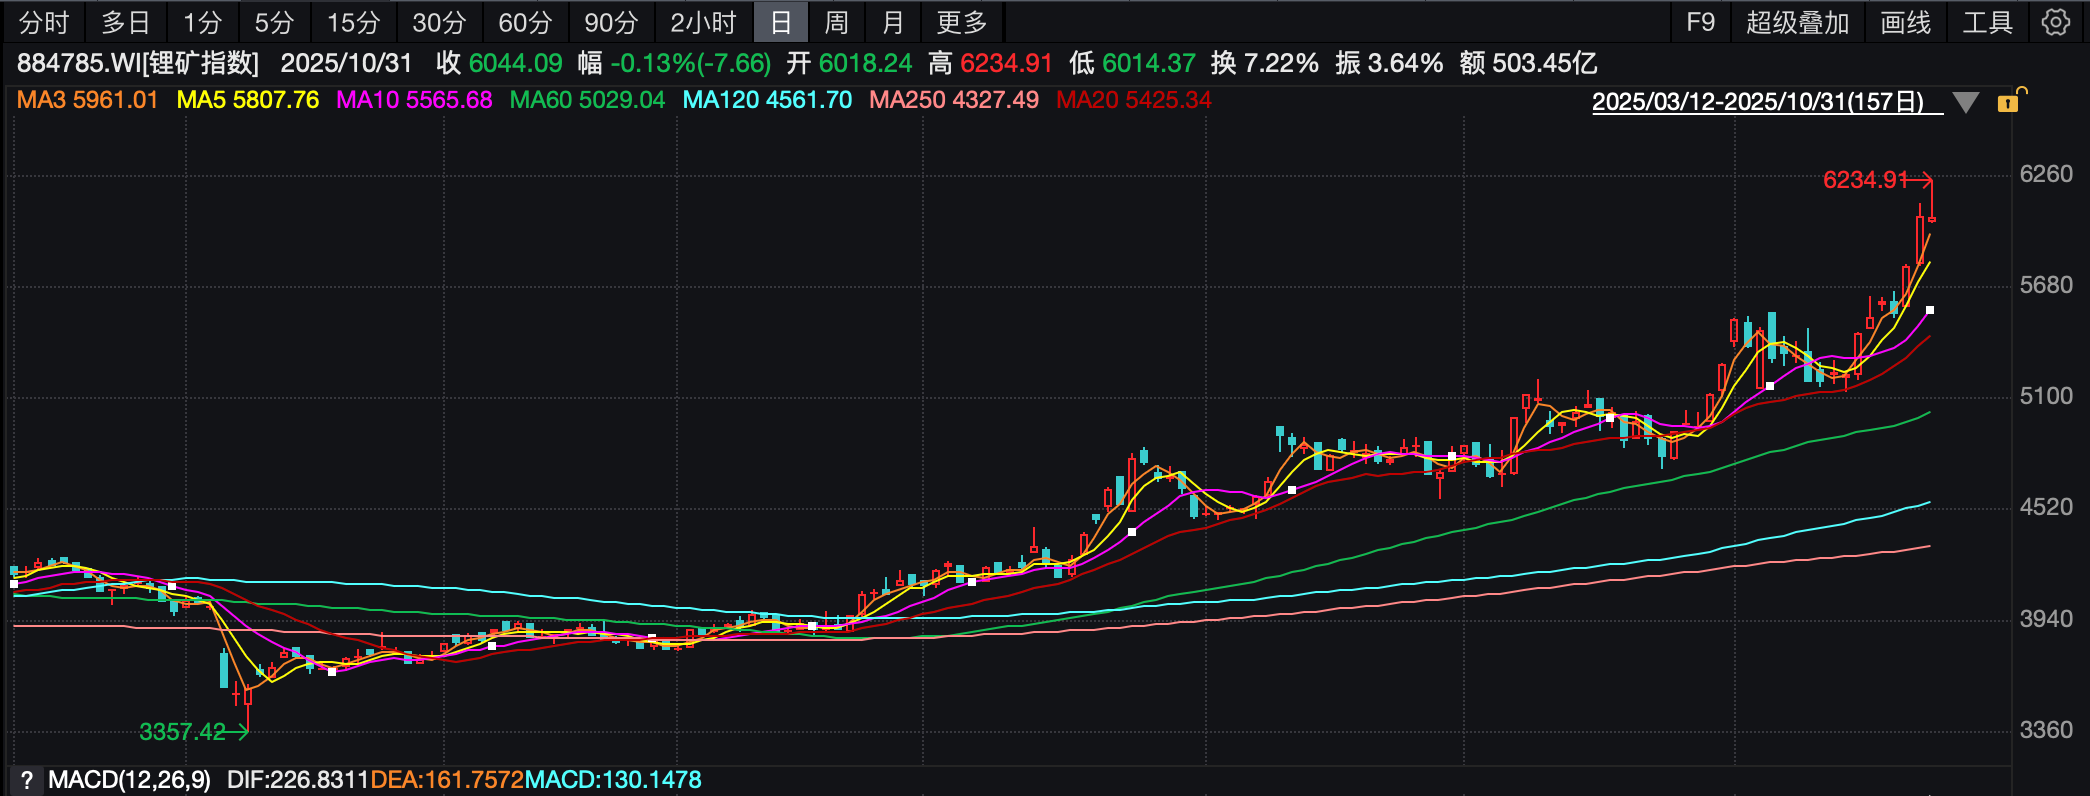Click the MACD(12,26,9) indicator name
2090x796 pixels.
[x=129, y=780]
